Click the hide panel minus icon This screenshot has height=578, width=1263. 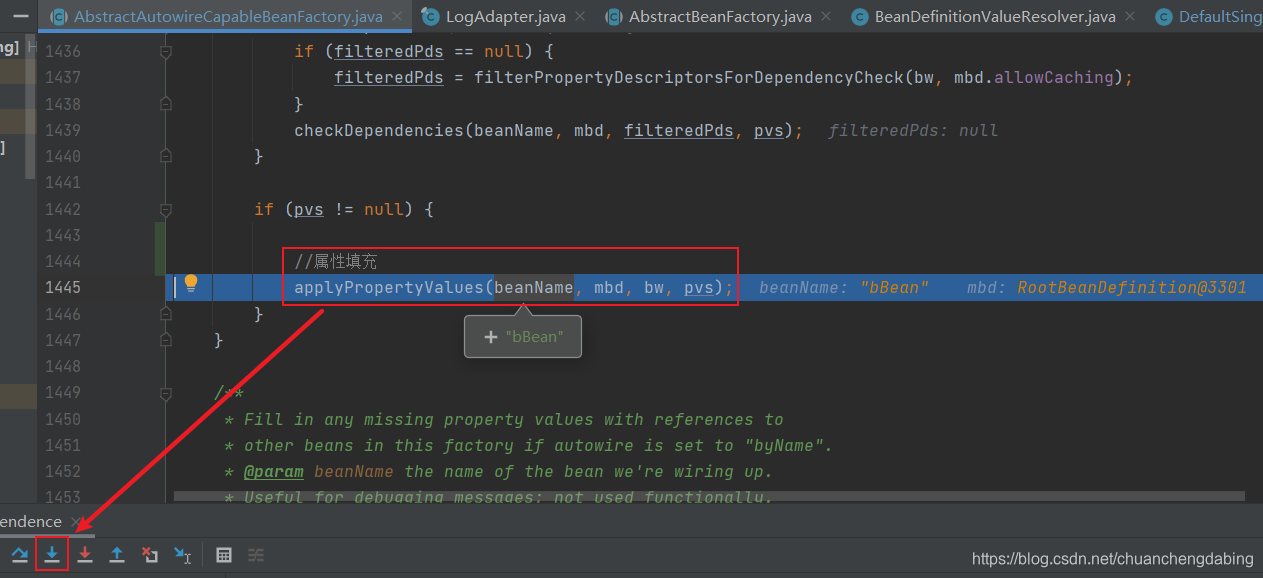coord(19,16)
